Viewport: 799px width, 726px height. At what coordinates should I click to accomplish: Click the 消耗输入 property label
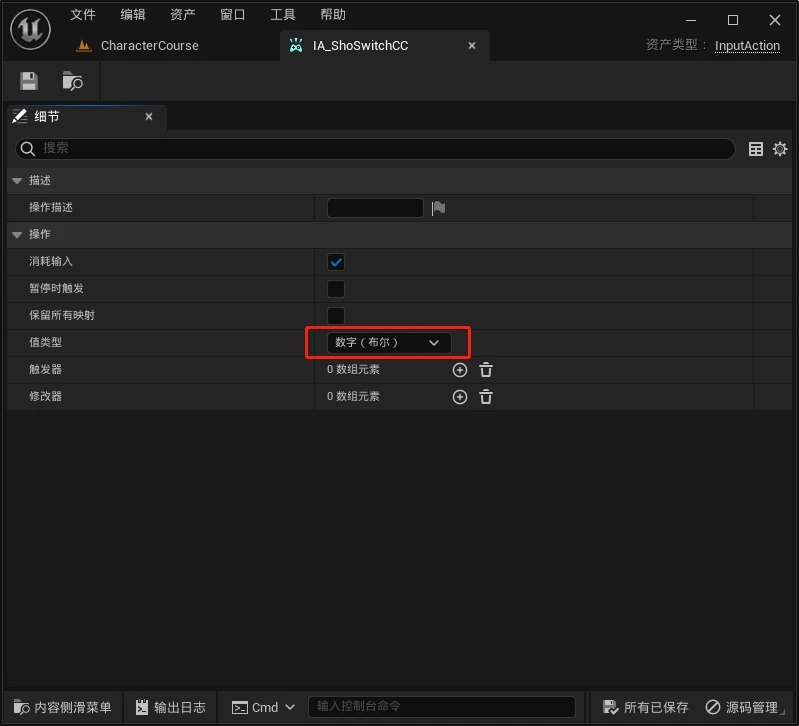click(x=51, y=261)
